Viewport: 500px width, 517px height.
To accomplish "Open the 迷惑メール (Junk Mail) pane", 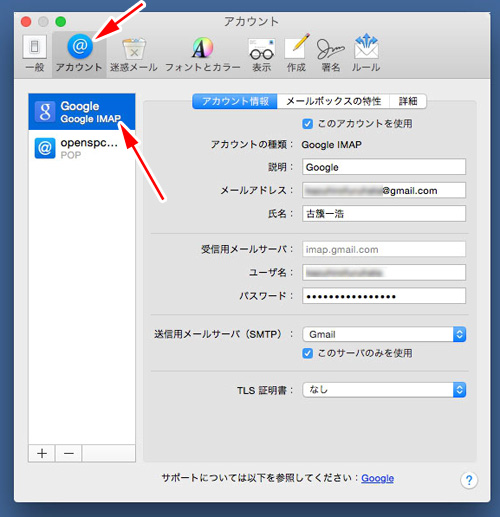I will pyautogui.click(x=134, y=55).
